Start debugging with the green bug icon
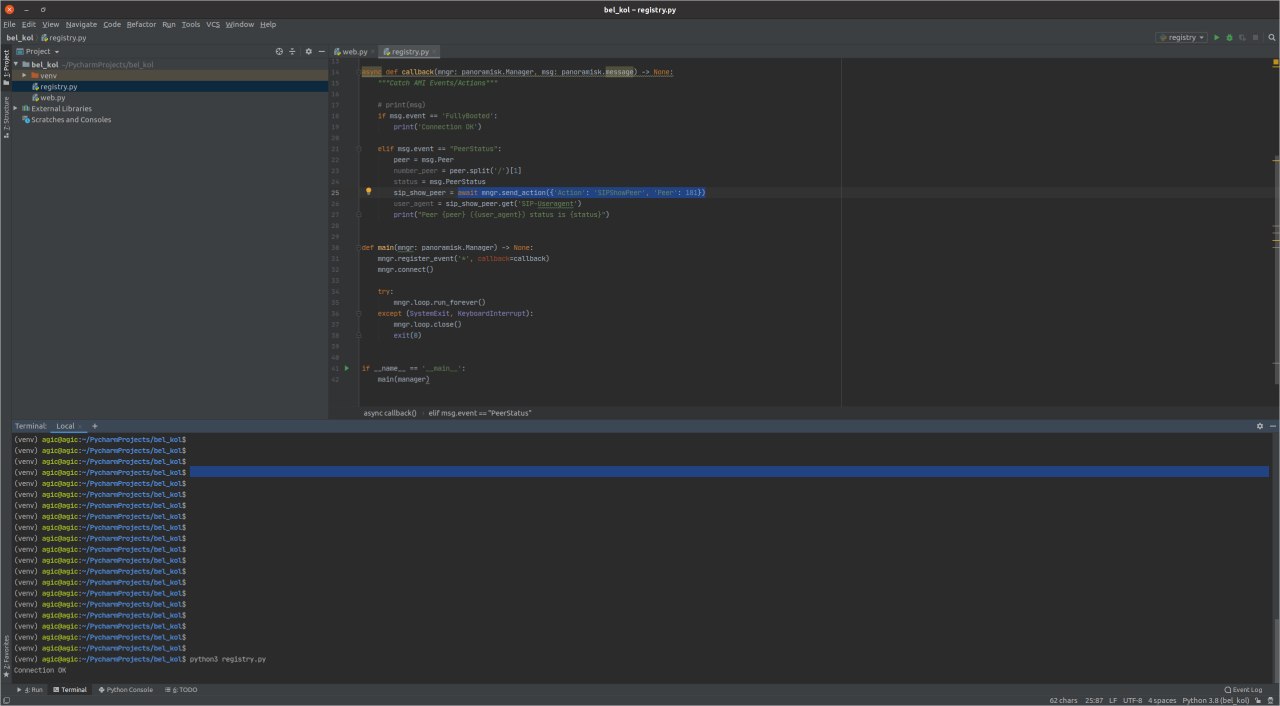This screenshot has width=1280, height=706. pos(1229,37)
